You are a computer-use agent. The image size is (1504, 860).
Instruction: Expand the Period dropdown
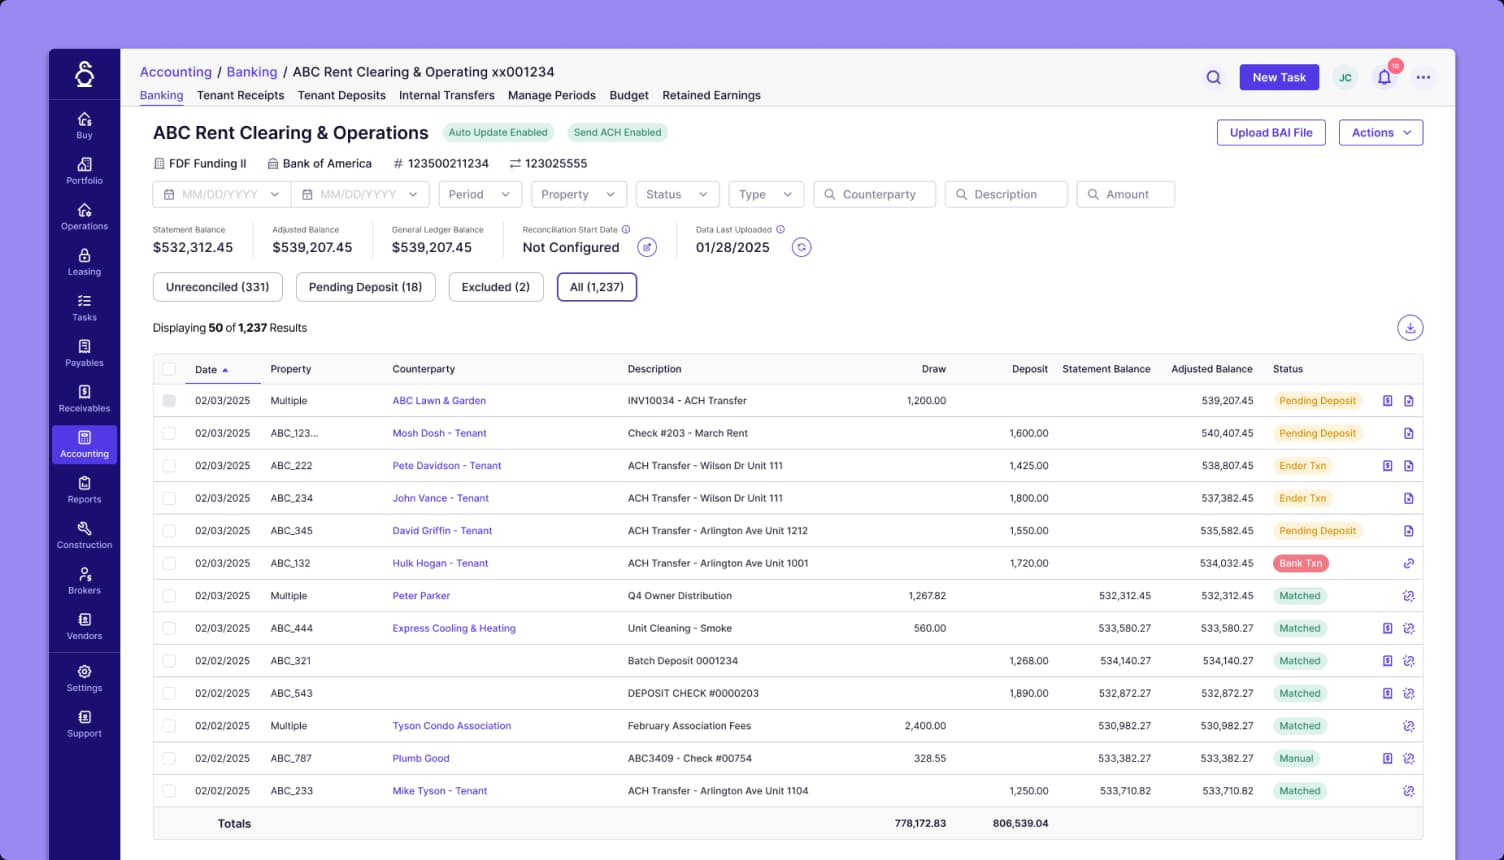click(479, 194)
